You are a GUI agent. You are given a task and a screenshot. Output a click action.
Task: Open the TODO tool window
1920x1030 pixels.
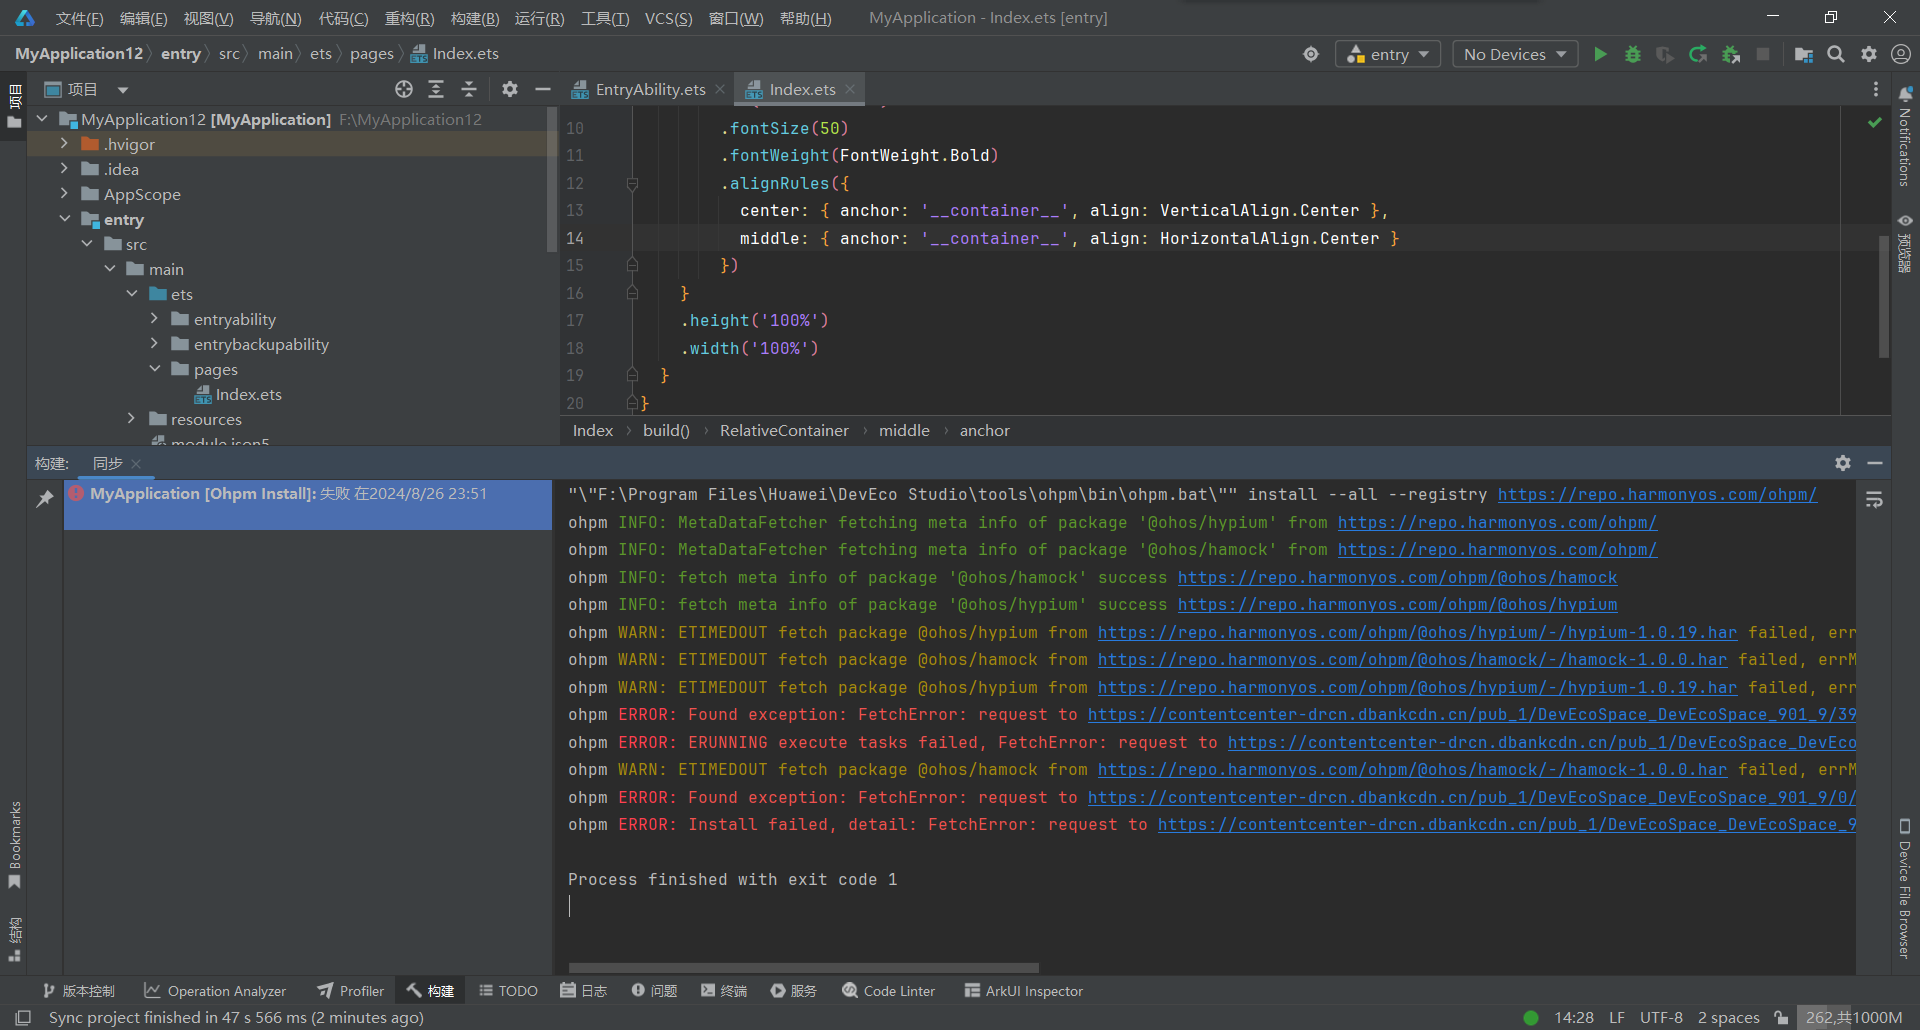(x=508, y=991)
